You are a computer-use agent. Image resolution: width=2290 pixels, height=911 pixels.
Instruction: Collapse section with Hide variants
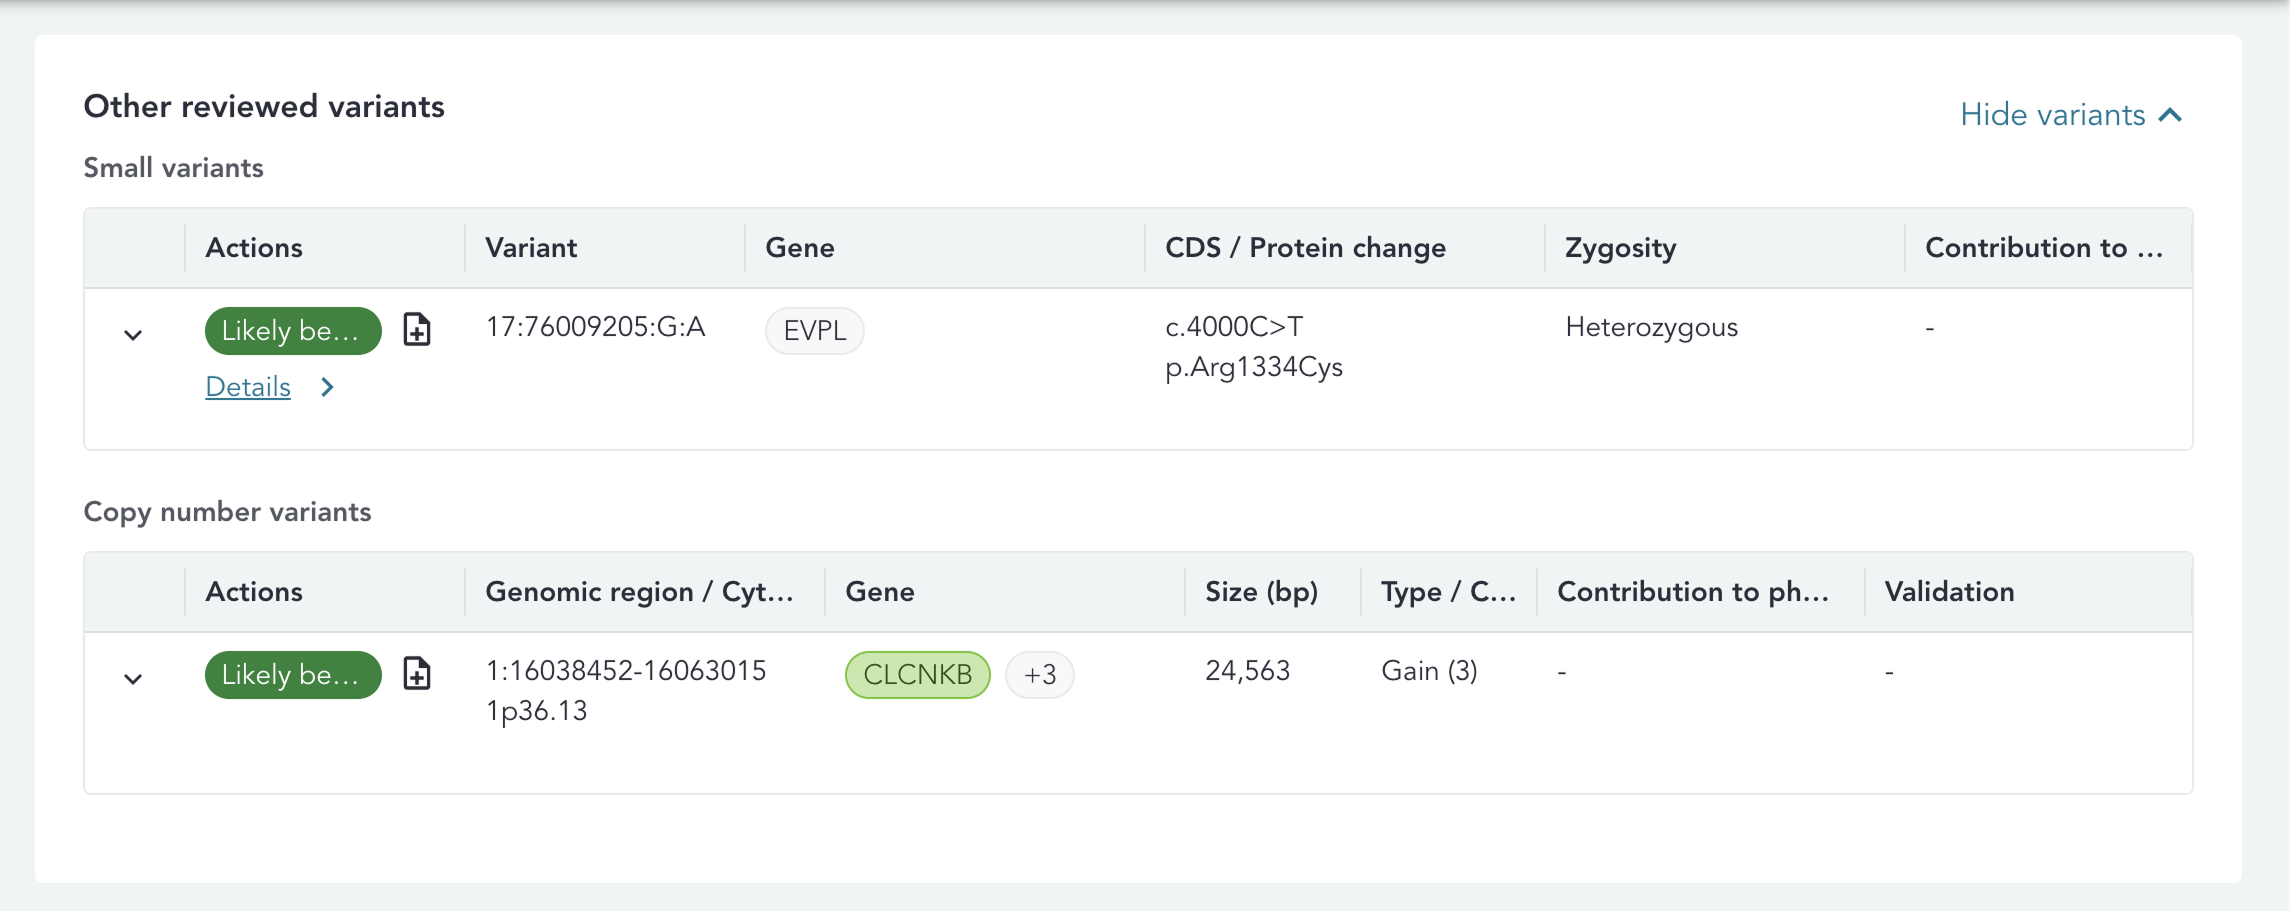coord(2070,115)
